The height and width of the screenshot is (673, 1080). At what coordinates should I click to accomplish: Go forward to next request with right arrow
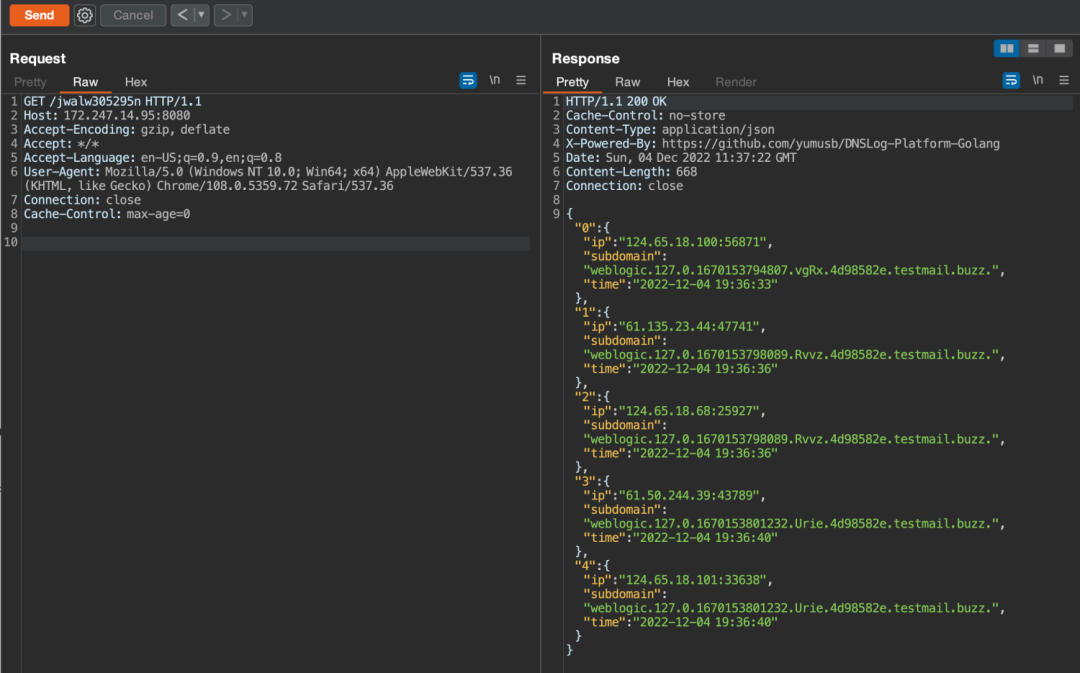click(x=225, y=15)
